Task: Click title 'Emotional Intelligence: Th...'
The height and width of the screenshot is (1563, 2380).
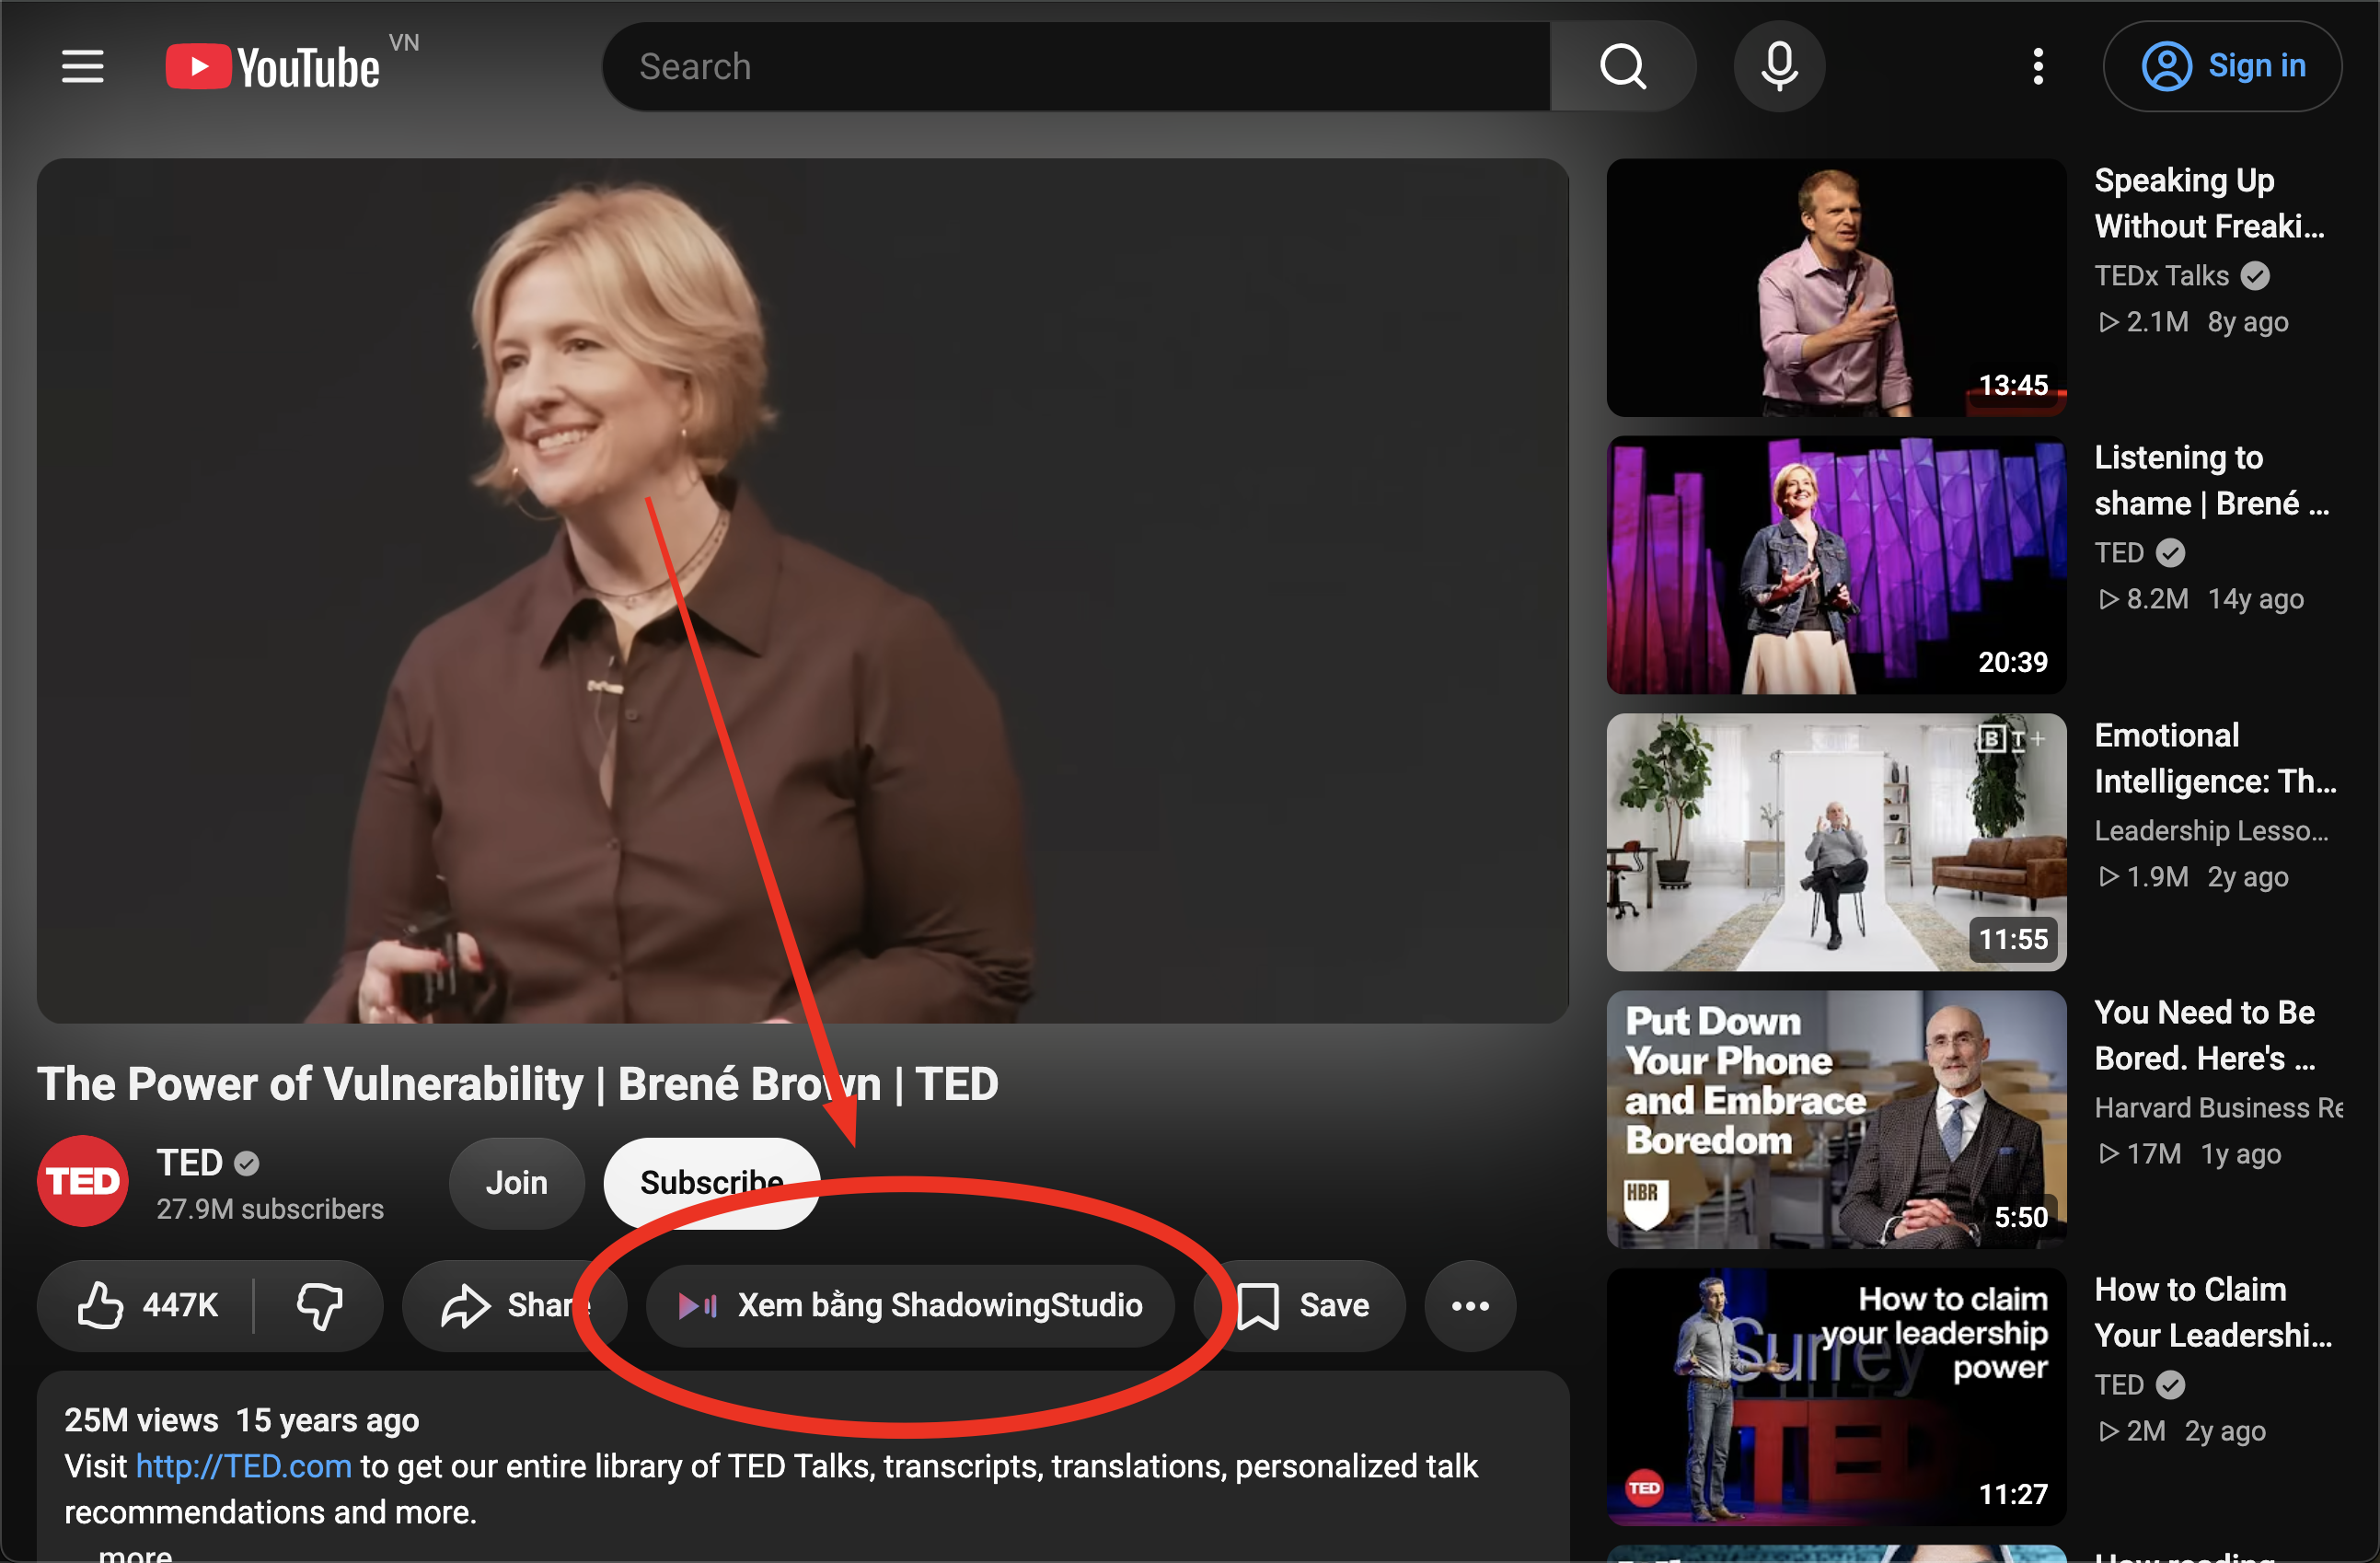Action: (x=2215, y=758)
